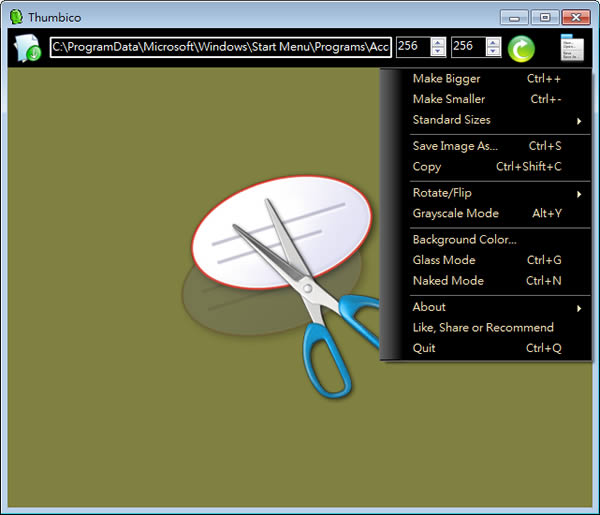Open Background Color... picker option
This screenshot has height=515, width=600.
464,239
